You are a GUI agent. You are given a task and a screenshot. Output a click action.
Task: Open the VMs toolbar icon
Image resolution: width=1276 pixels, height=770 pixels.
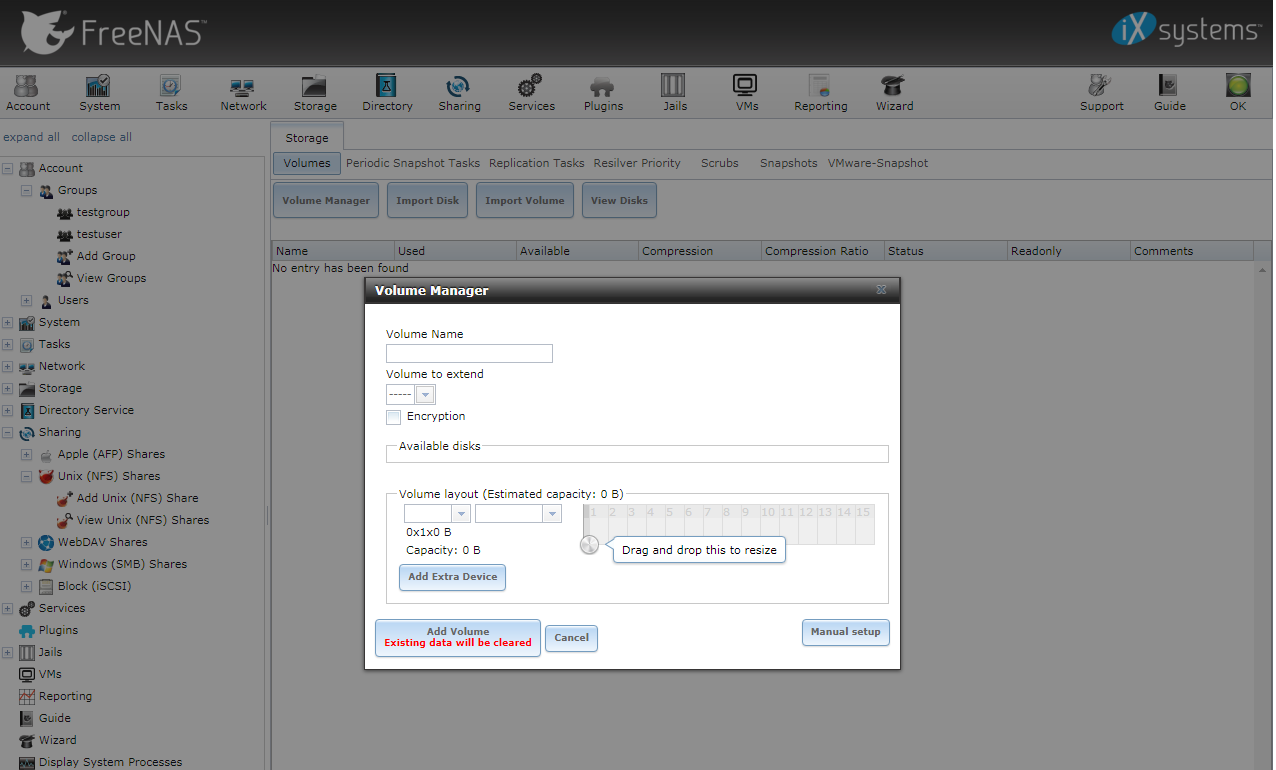coord(745,93)
